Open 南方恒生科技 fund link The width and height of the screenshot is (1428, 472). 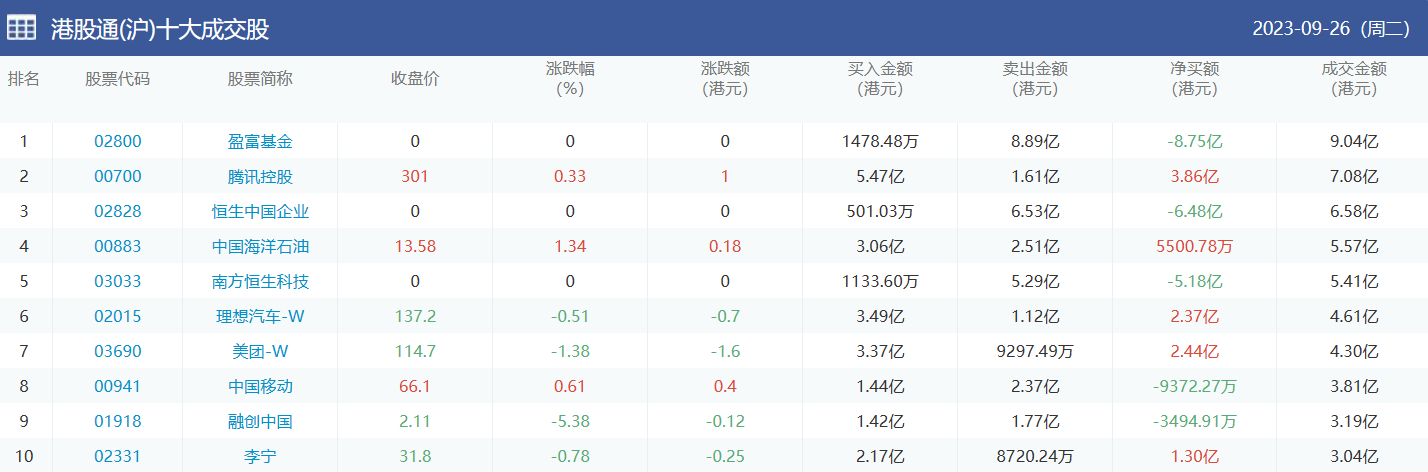tap(260, 282)
